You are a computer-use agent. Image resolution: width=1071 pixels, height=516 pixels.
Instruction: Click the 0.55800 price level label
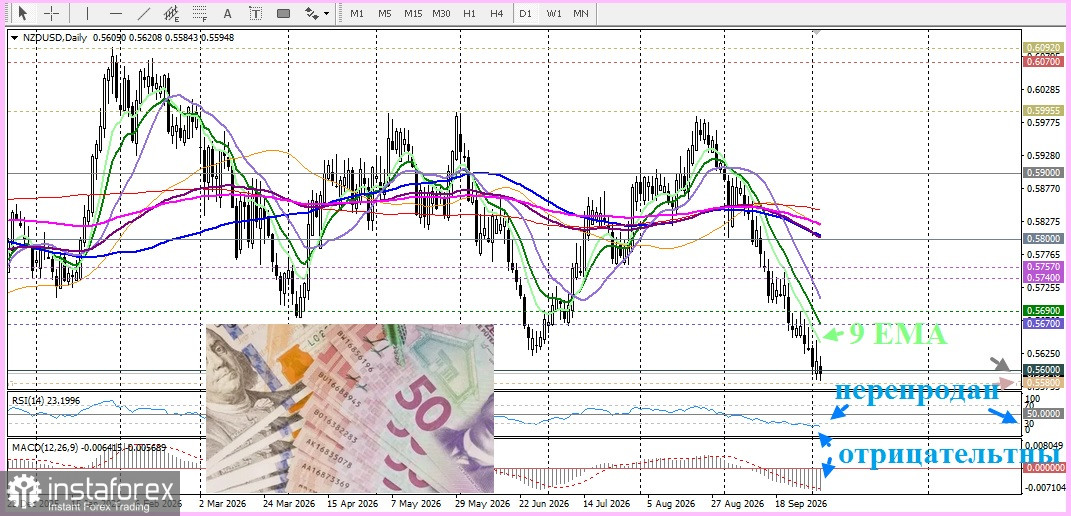[x=1042, y=383]
